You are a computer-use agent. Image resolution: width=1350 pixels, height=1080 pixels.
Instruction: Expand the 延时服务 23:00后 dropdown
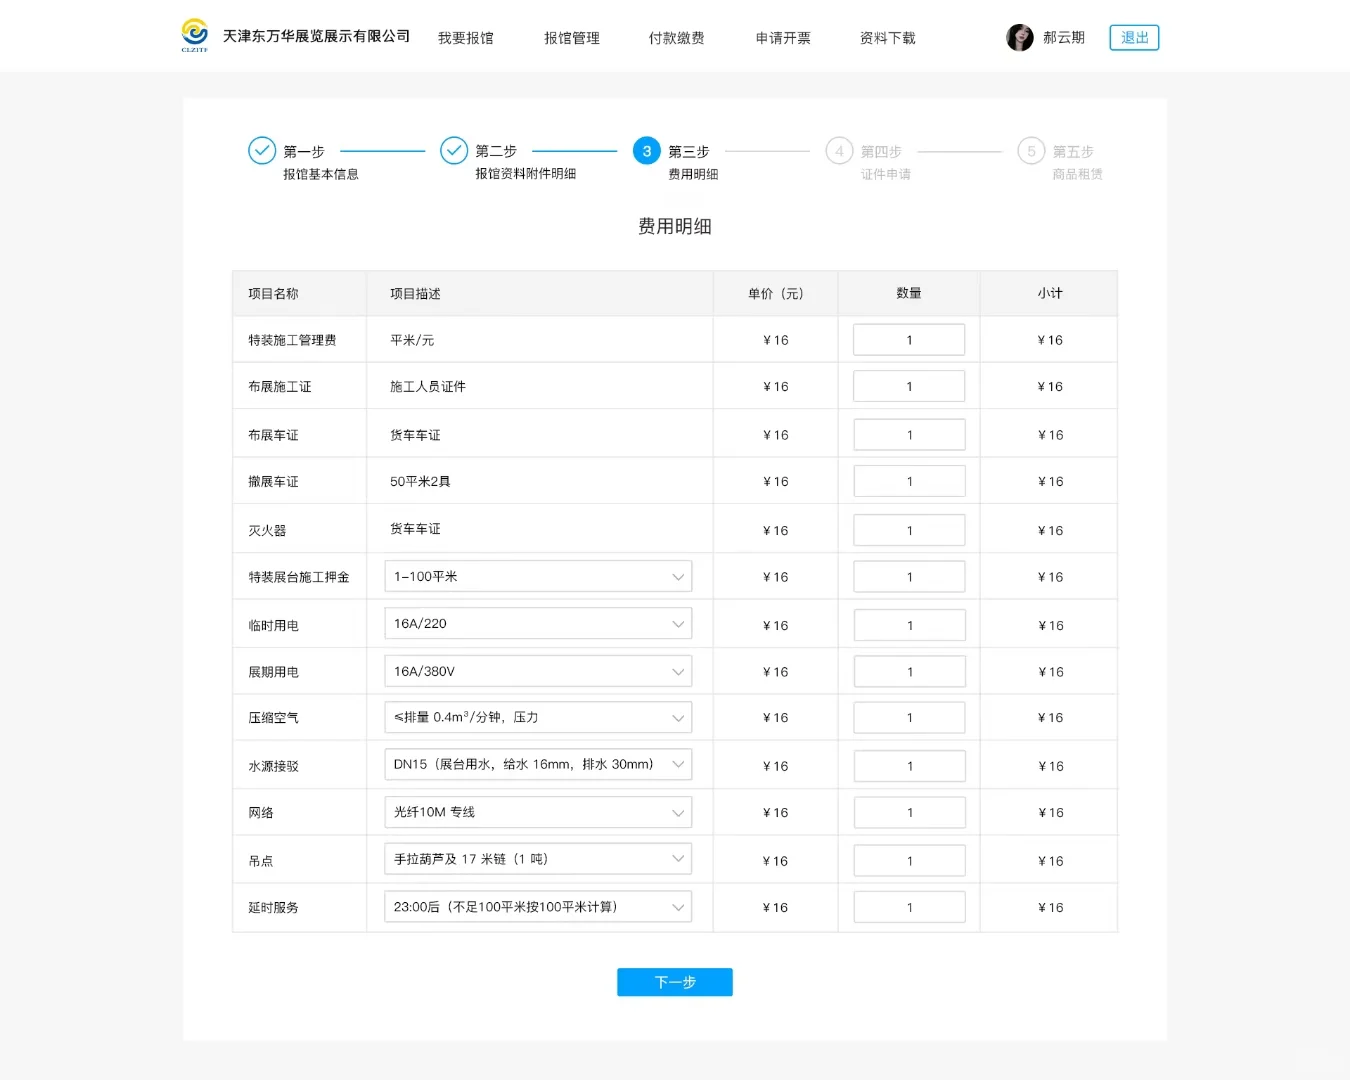coord(538,906)
